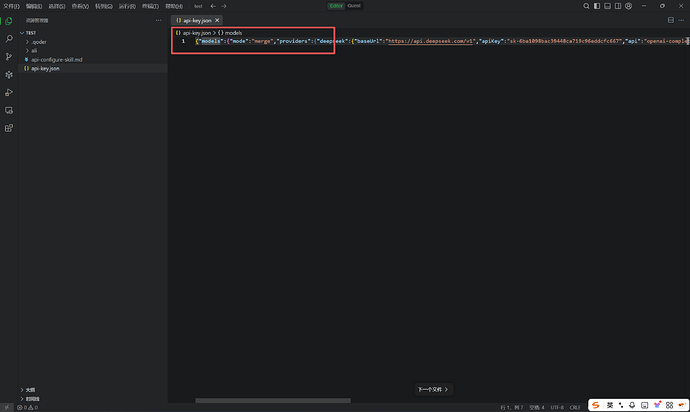
Task: Open the Source Control view
Action: pyautogui.click(x=9, y=57)
